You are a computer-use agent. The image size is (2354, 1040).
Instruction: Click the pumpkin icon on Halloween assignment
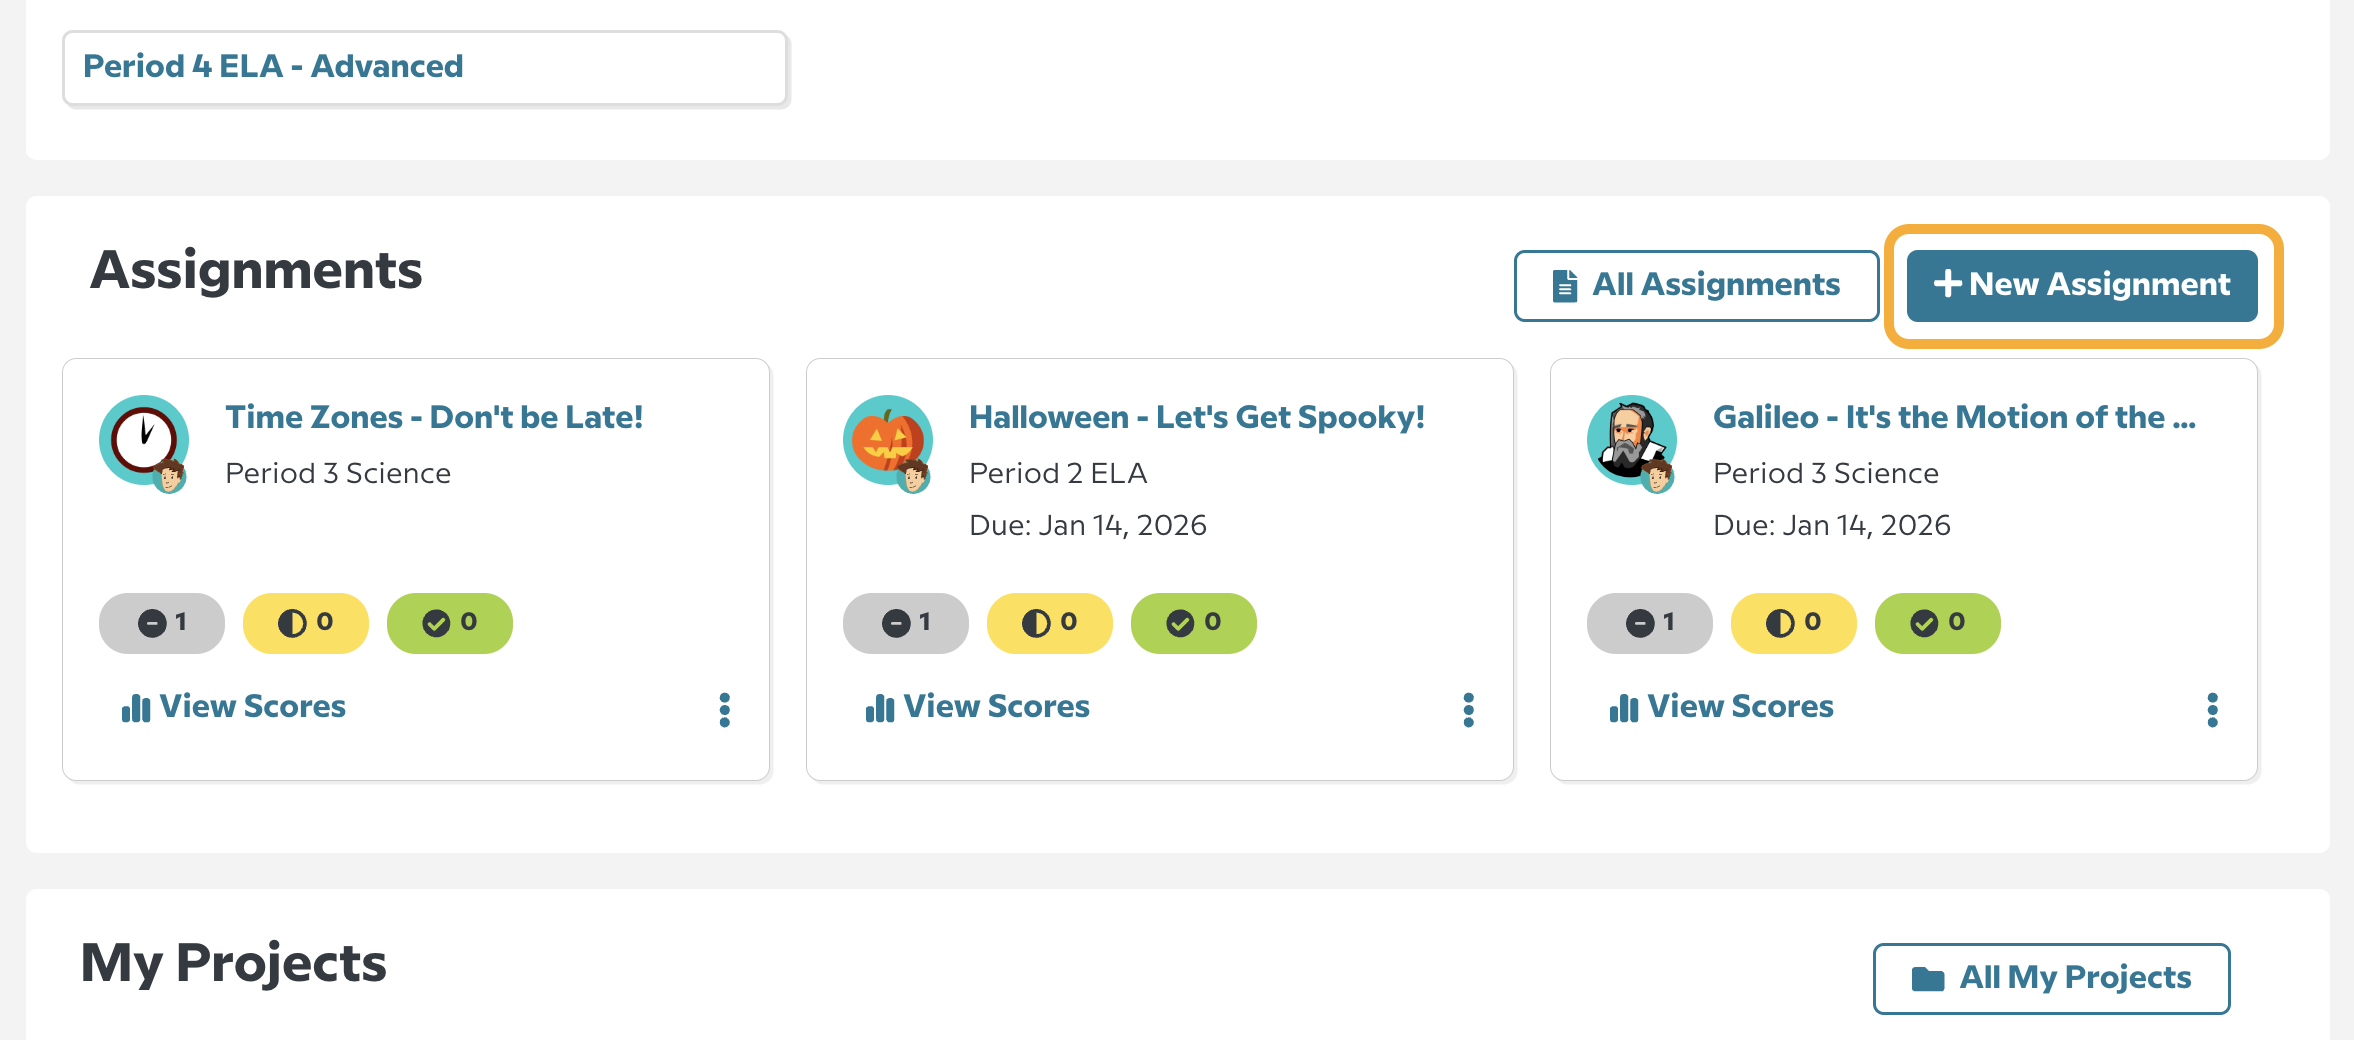pos(887,436)
